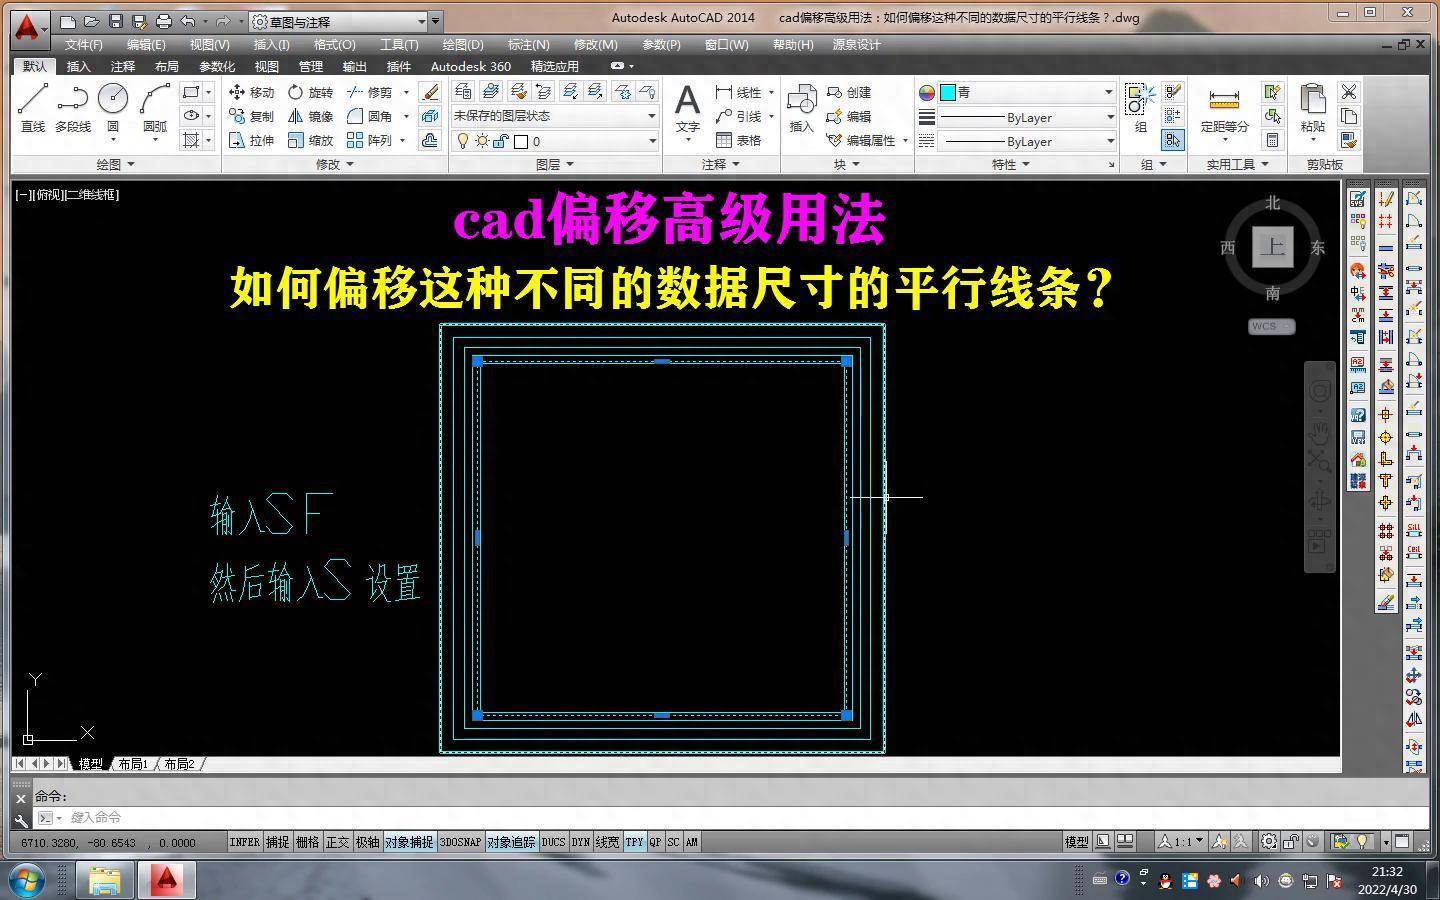Screen dimensions: 1440x900
Task: Toggle 正交 ortho mode in status bar
Action: pyautogui.click(x=338, y=842)
